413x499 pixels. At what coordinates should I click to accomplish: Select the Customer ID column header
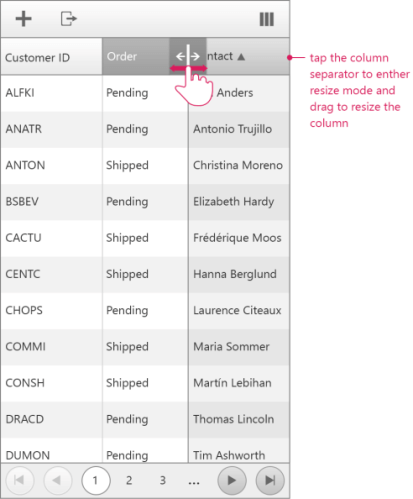pyautogui.click(x=51, y=57)
